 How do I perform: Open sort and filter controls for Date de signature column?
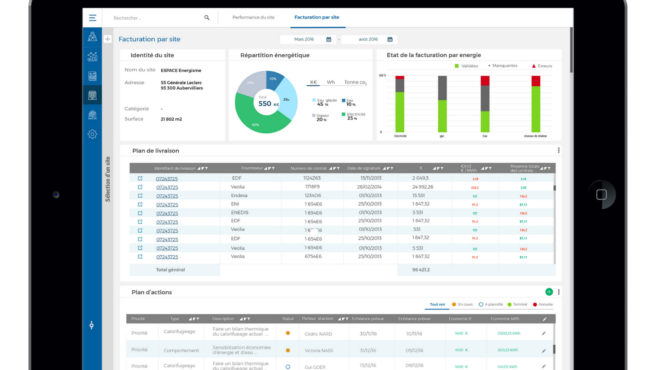[388, 168]
